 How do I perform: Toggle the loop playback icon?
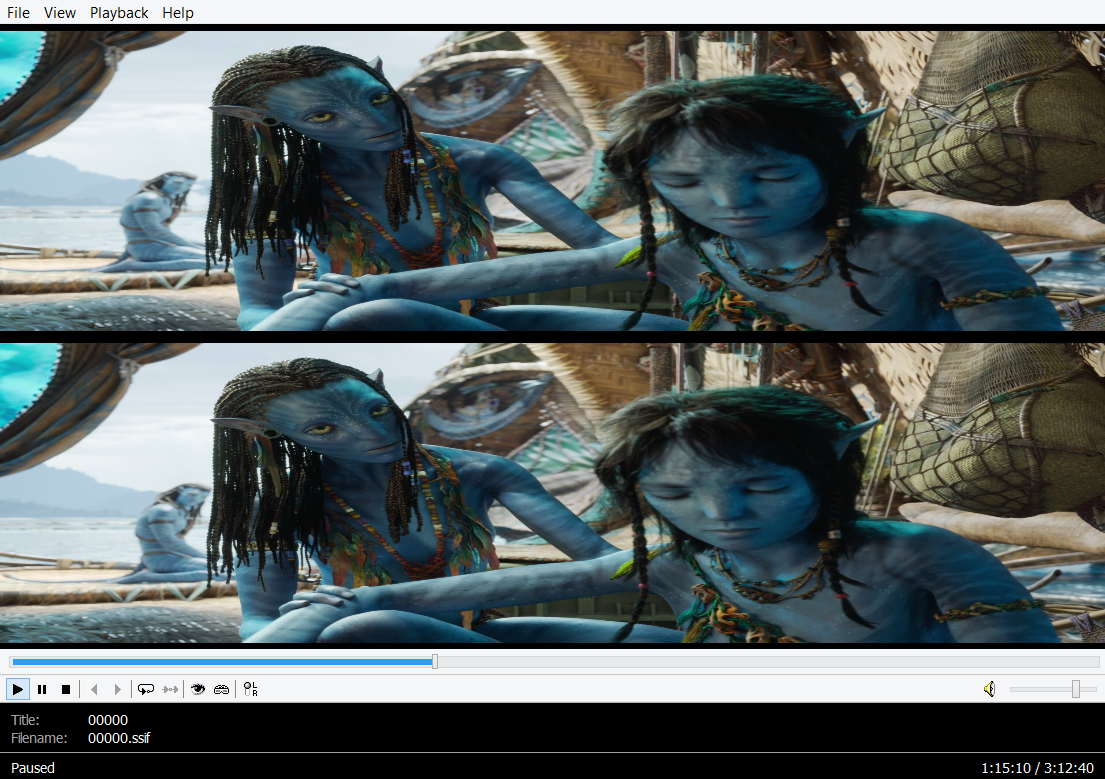[146, 689]
